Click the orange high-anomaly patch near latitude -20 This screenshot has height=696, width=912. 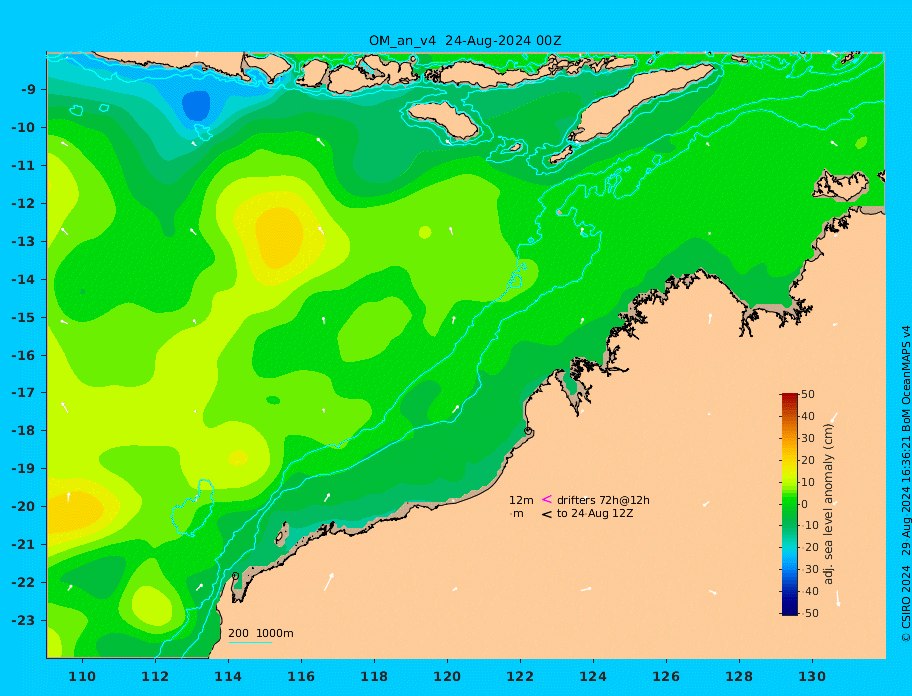pos(74,512)
